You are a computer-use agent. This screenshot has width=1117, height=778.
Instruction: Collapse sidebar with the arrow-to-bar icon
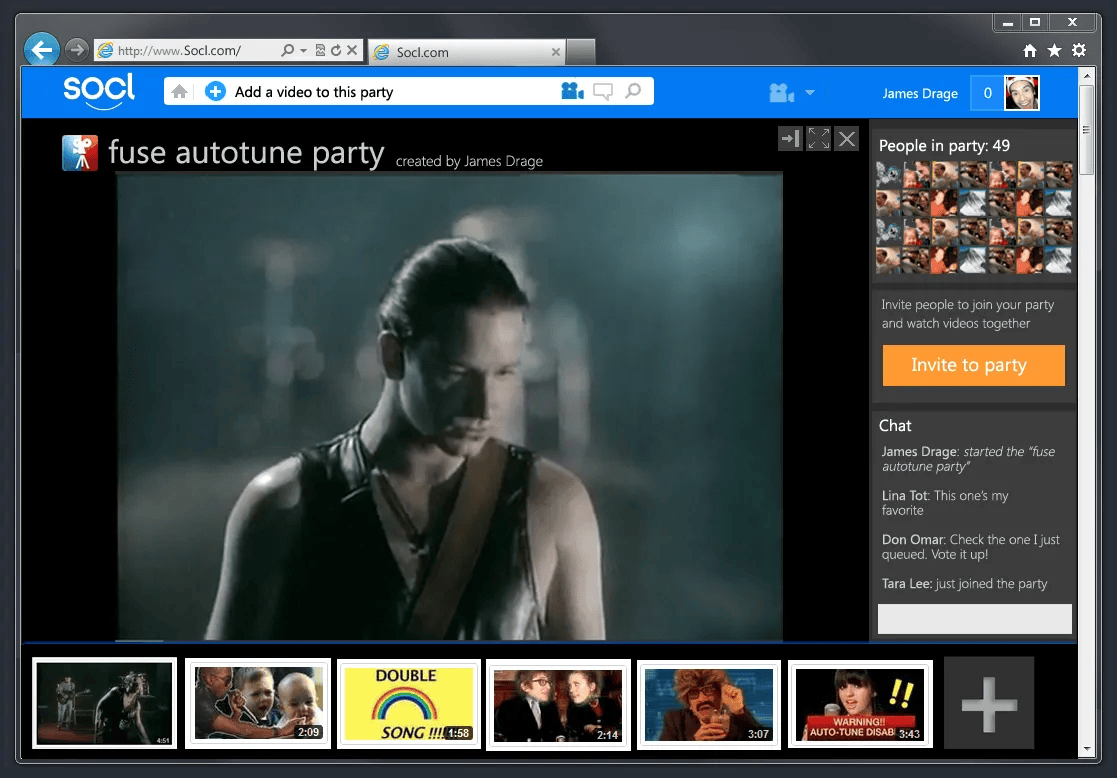(x=790, y=138)
